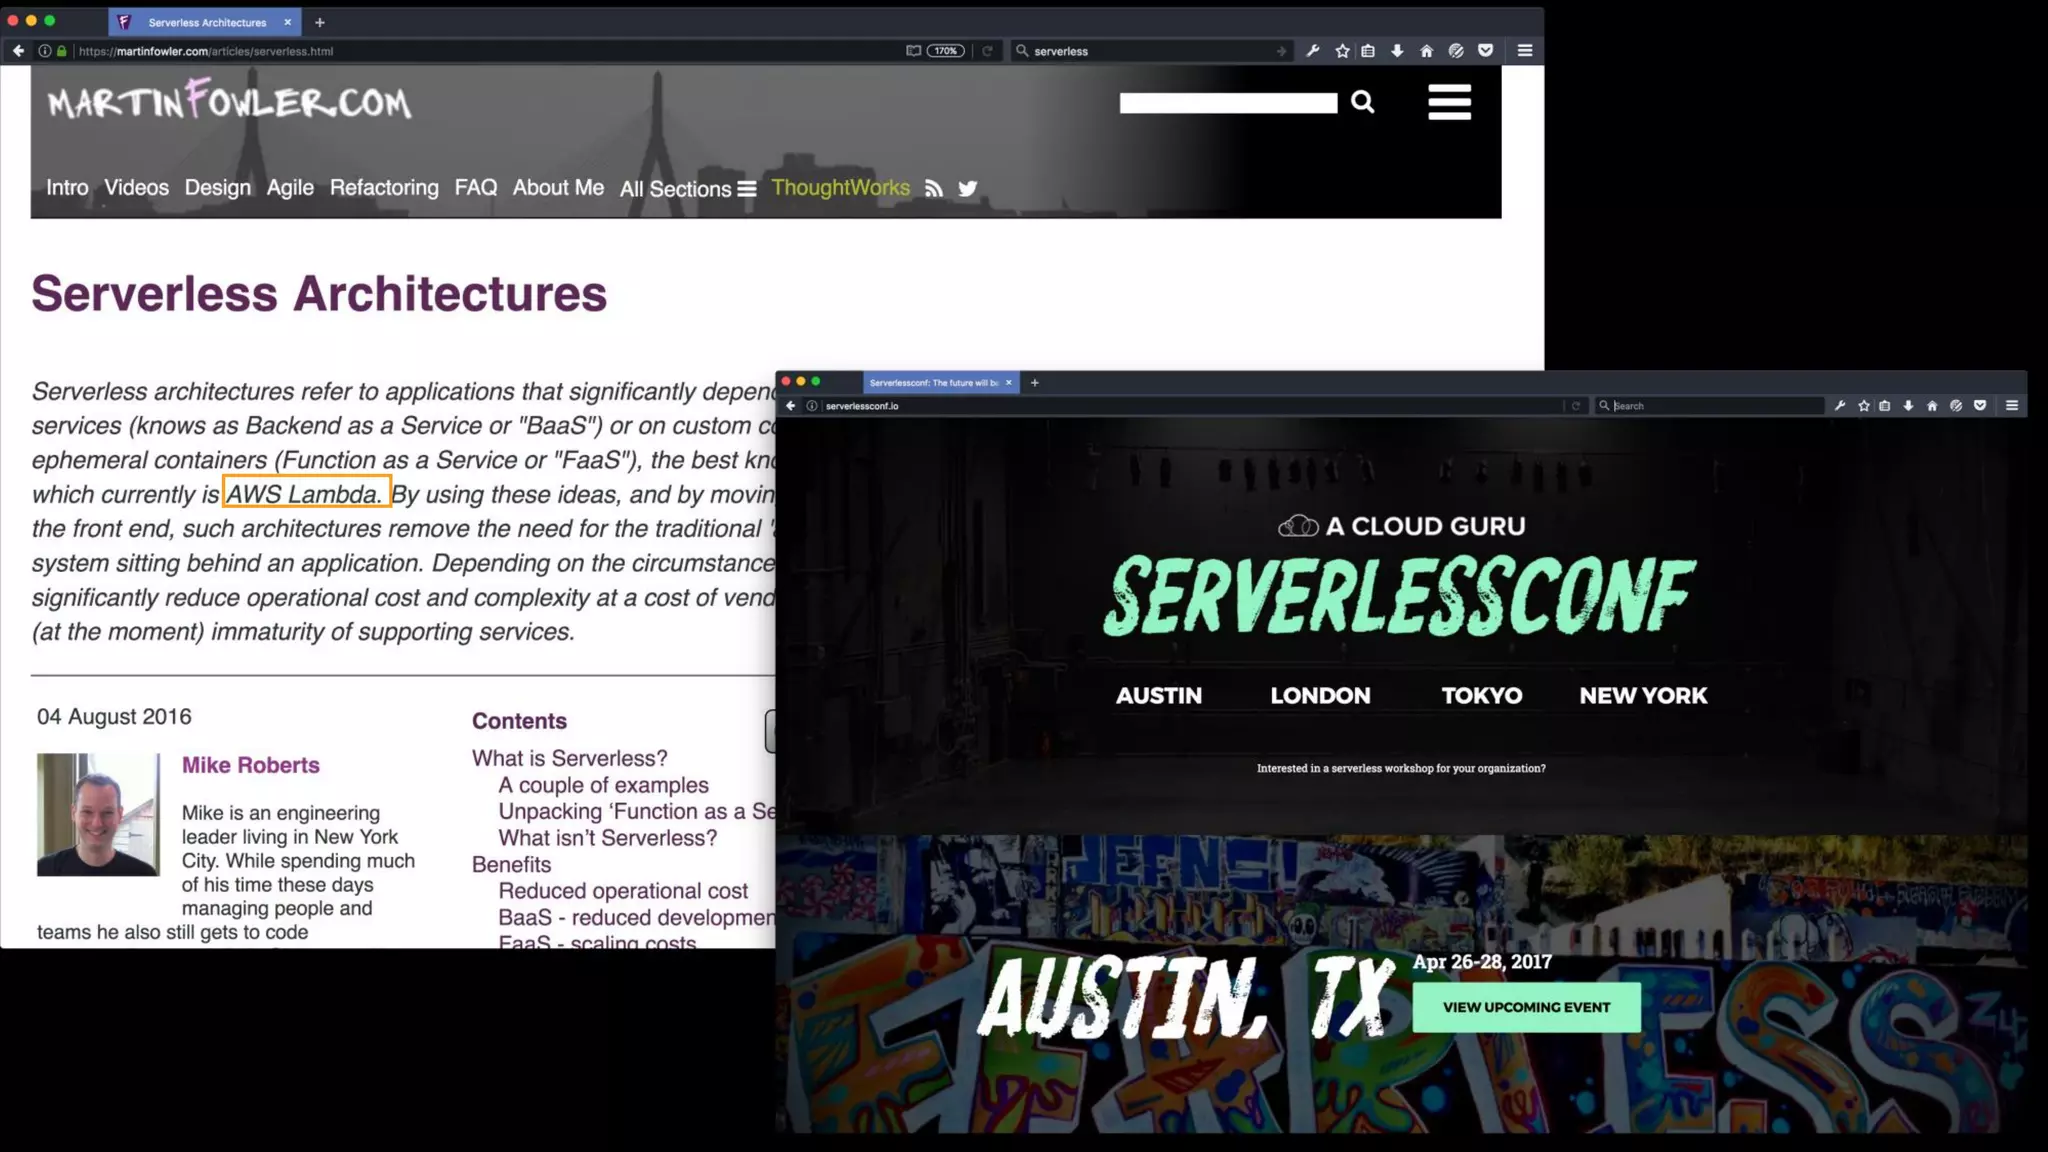The image size is (2048, 1152).
Task: Open the RSS feed icon
Action: (x=934, y=188)
